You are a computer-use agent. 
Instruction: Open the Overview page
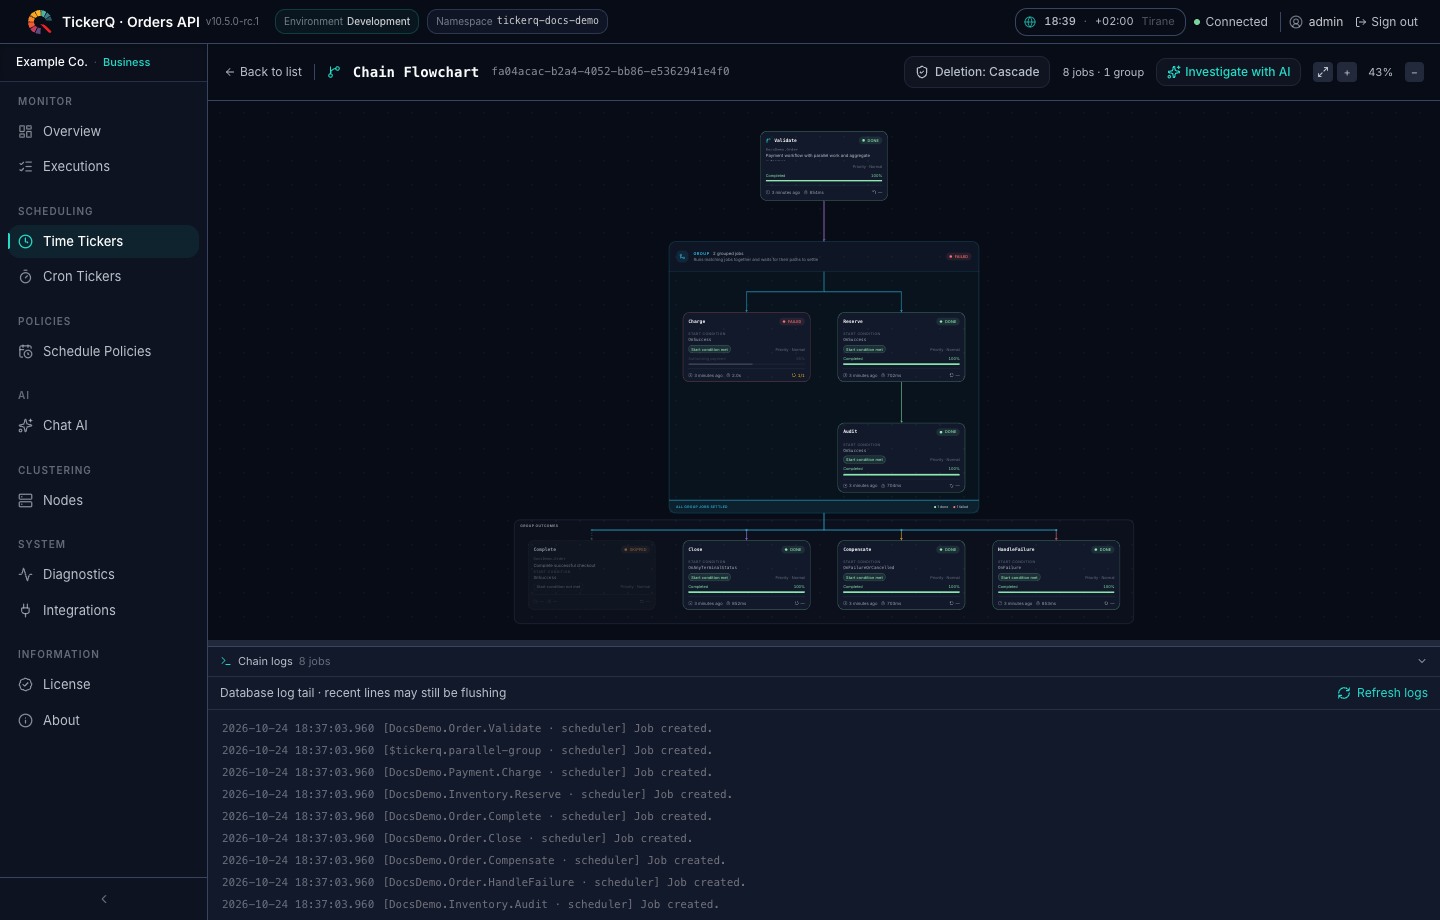[104, 131]
